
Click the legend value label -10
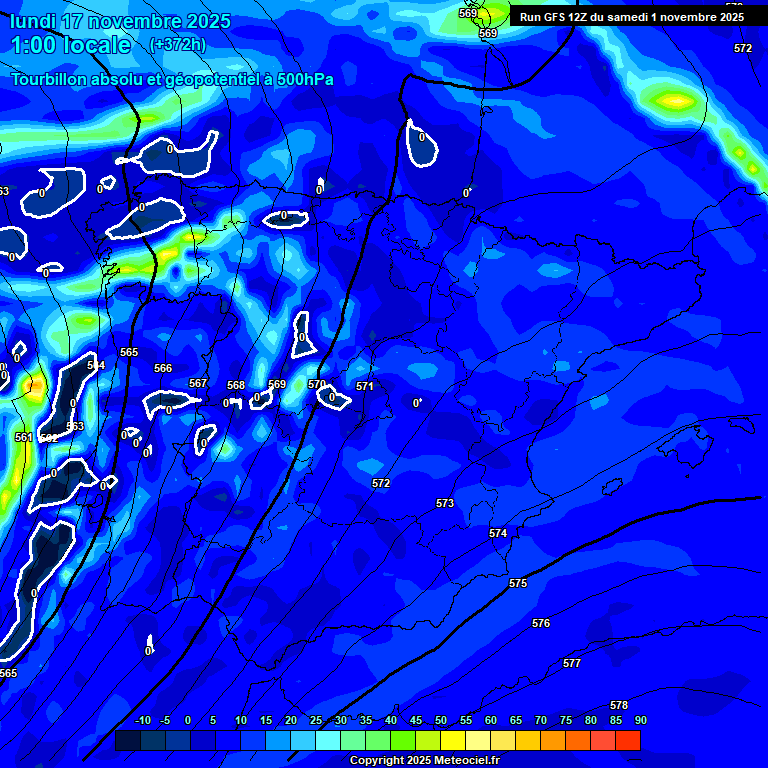click(x=142, y=721)
